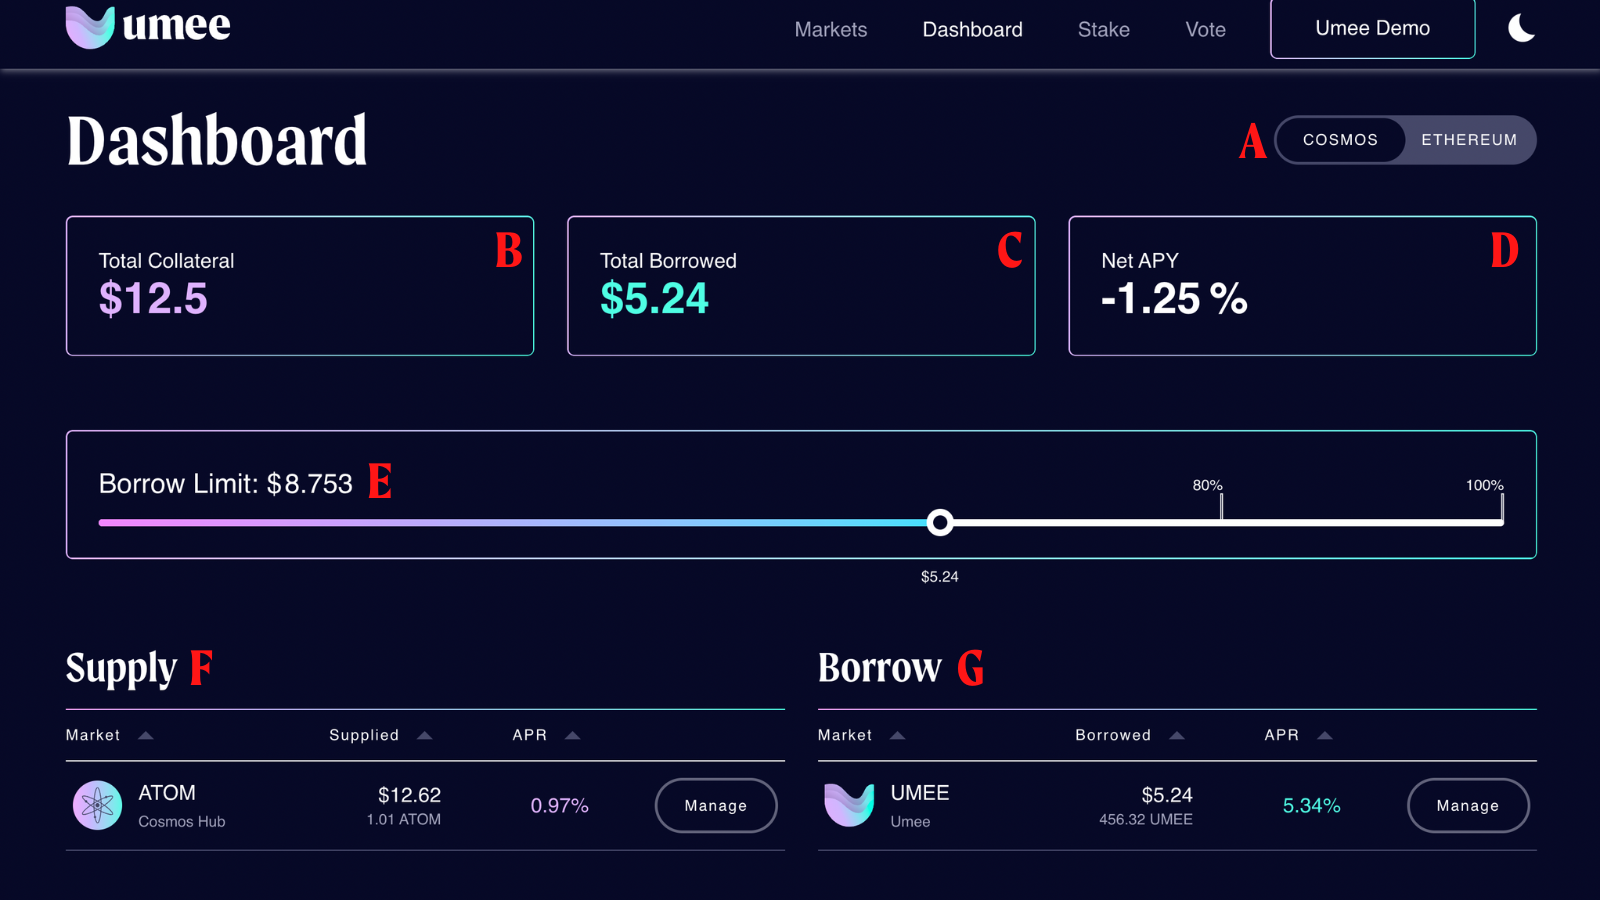The image size is (1600, 900).
Task: Click the borrow limit slider handle
Action: click(940, 522)
